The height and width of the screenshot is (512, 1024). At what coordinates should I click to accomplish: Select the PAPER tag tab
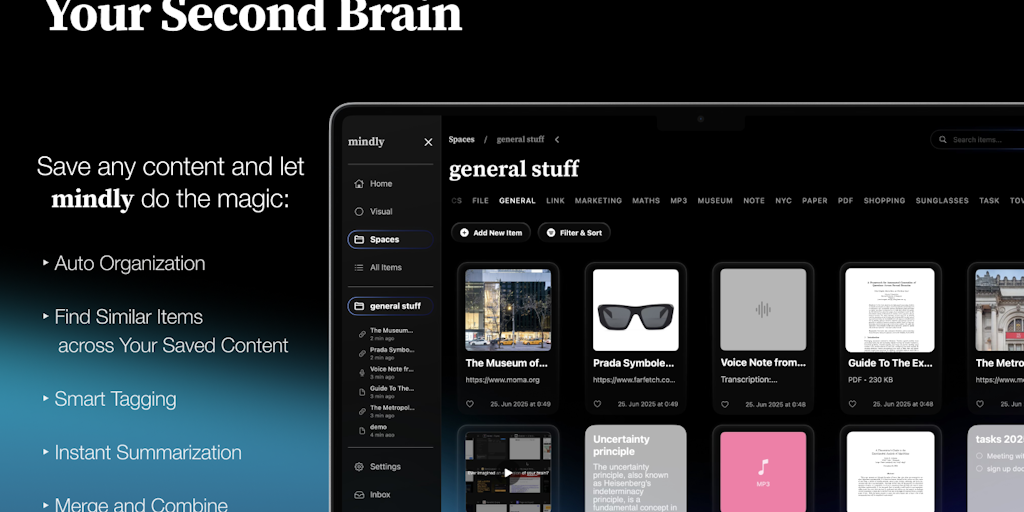click(x=815, y=201)
